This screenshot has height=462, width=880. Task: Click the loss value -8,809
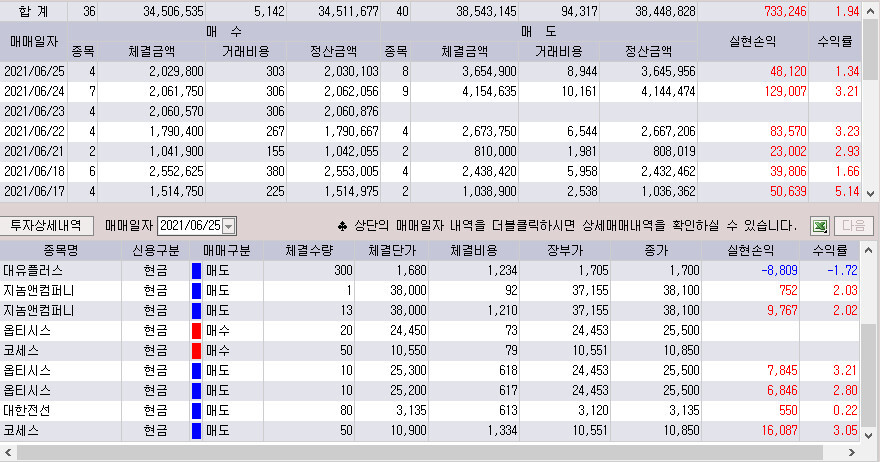click(x=779, y=271)
